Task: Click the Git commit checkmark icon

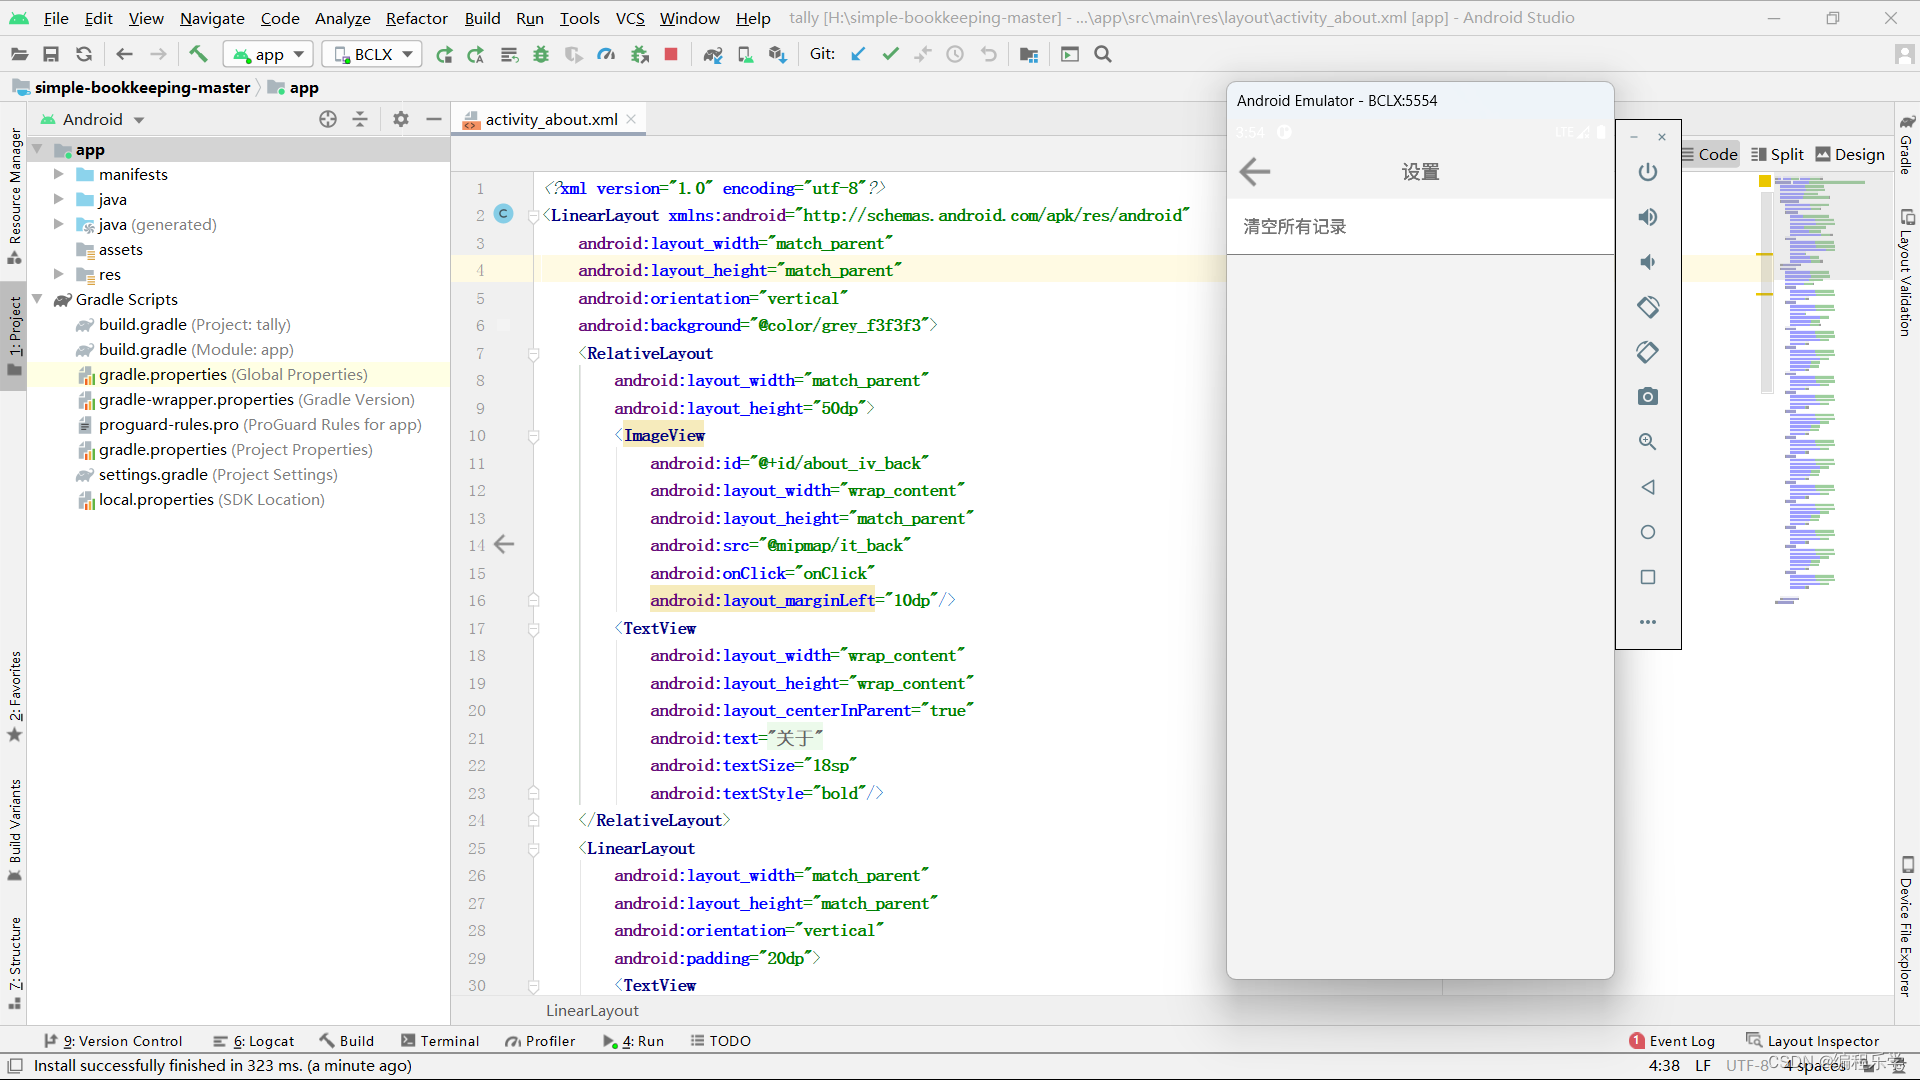Action: coord(890,55)
